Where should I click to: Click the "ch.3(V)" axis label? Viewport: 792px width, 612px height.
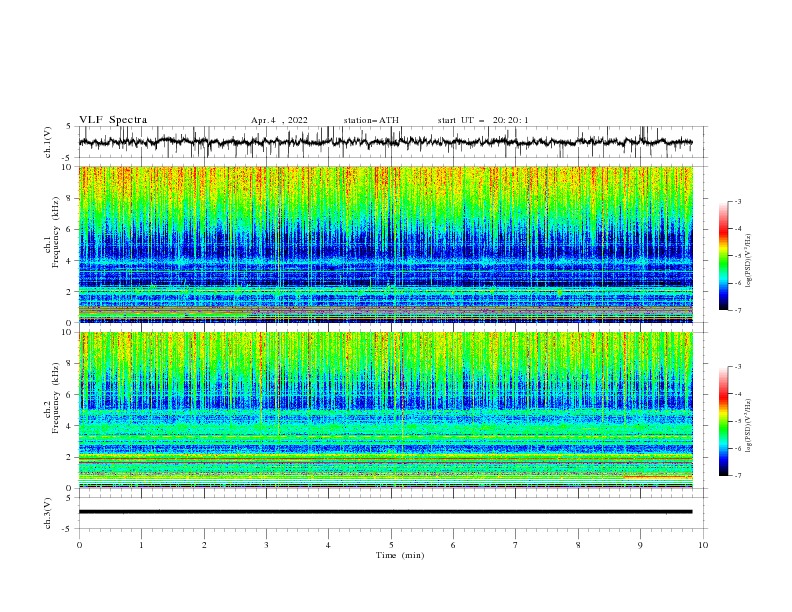(48, 513)
